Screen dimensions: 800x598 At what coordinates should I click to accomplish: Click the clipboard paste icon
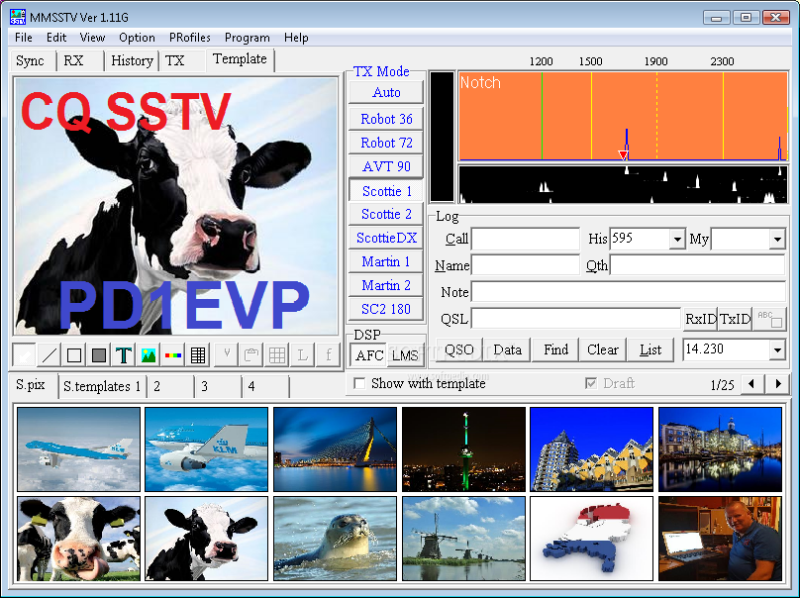pos(251,355)
